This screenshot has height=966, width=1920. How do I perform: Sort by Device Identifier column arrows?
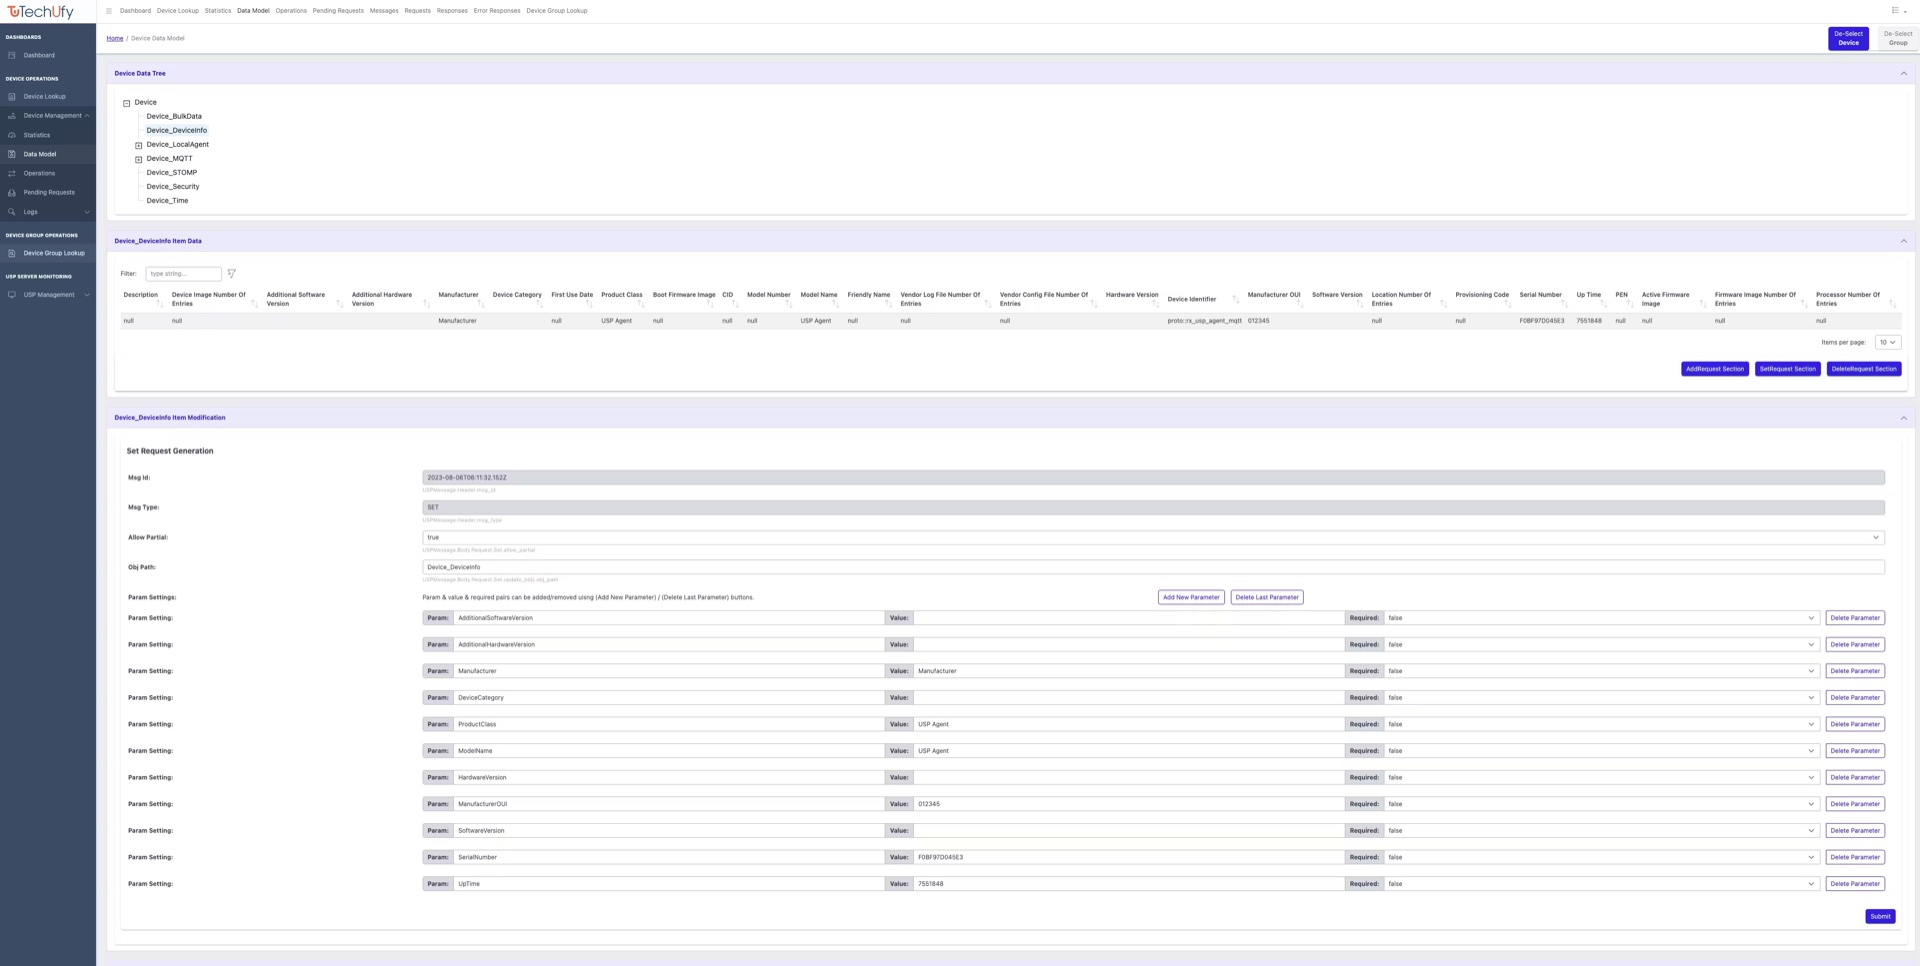coord(1235,299)
